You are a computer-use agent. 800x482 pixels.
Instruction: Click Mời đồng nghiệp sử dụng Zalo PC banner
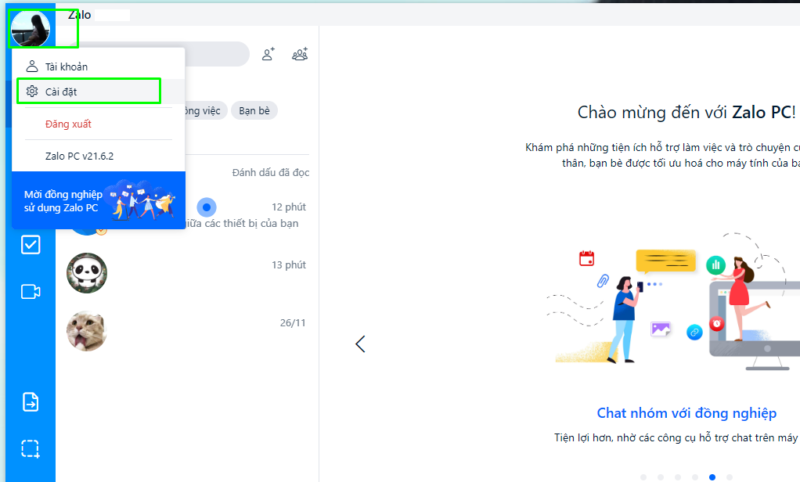[x=98, y=200]
